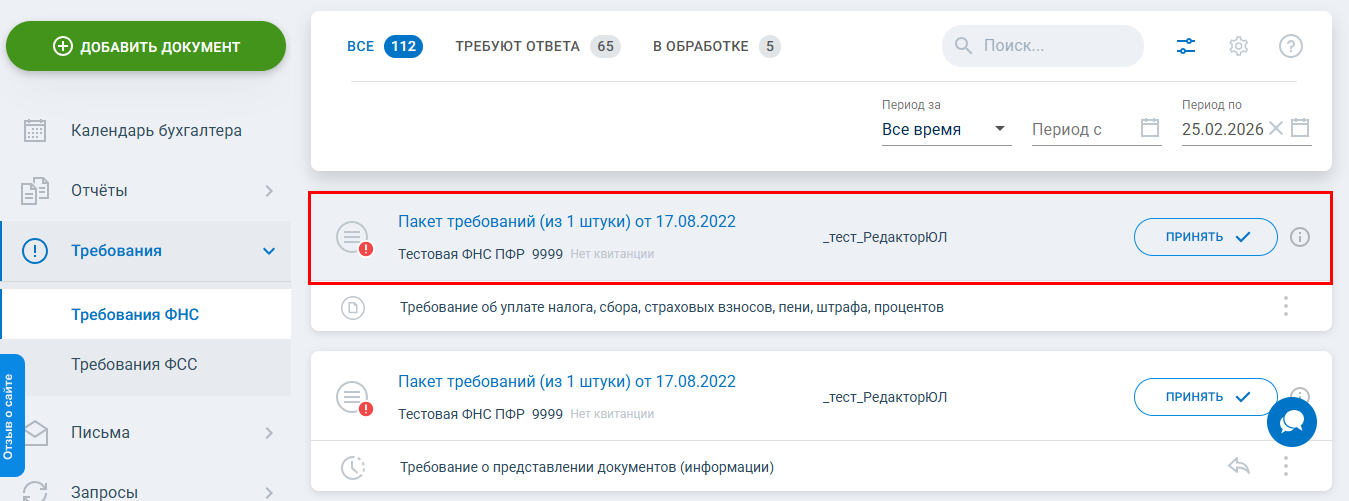Open calendar picker for Период с
This screenshot has width=1349, height=501.
[x=1150, y=128]
